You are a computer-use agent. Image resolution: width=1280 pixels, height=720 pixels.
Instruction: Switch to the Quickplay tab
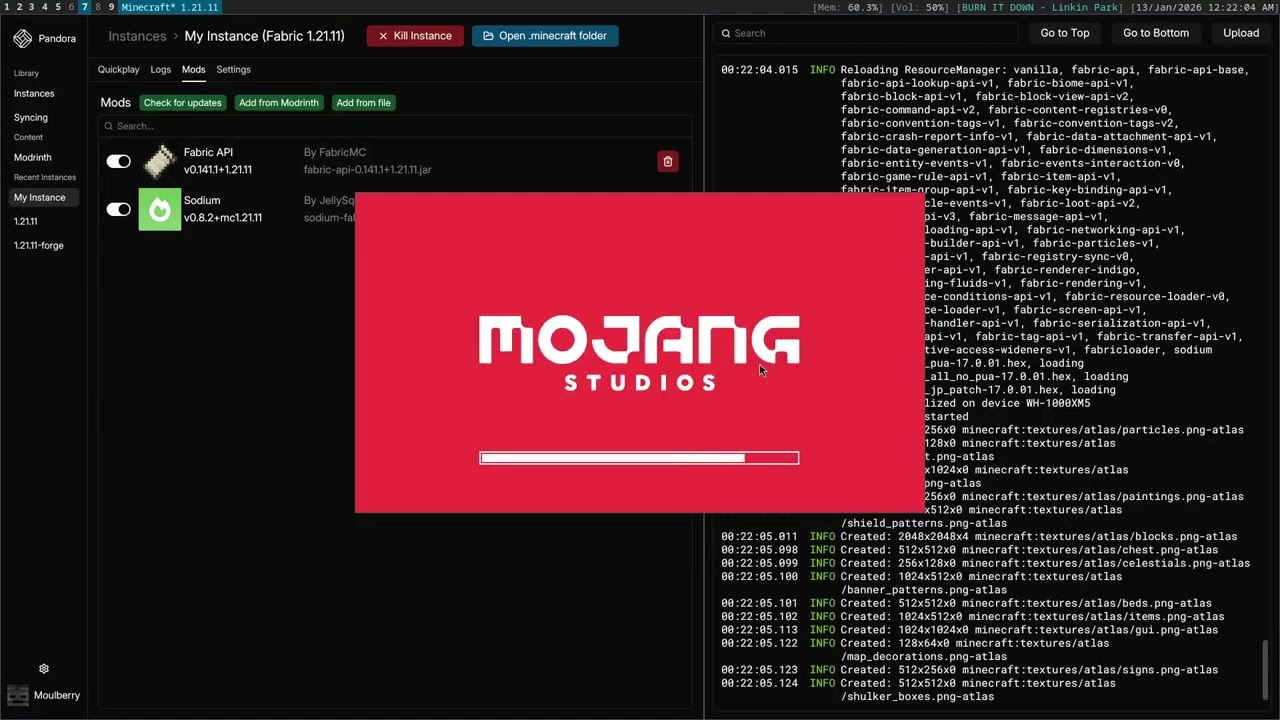pyautogui.click(x=119, y=70)
